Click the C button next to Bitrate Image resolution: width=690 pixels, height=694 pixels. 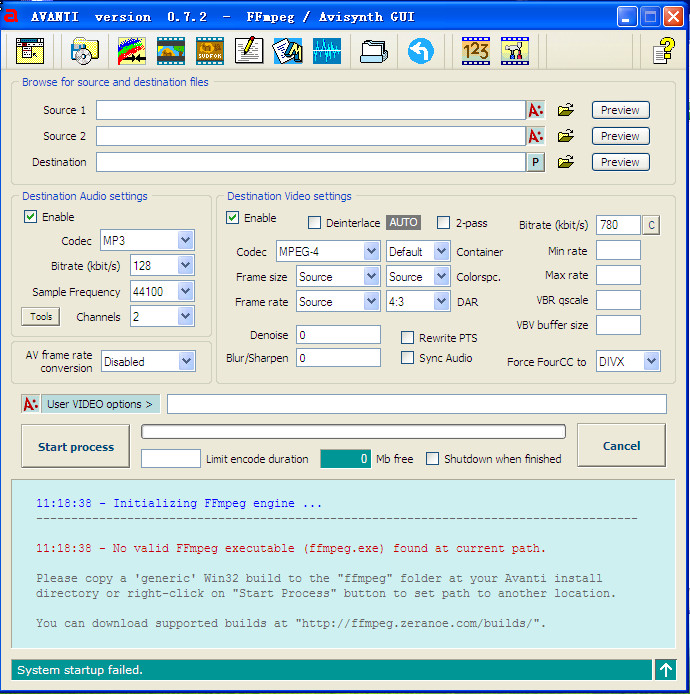click(651, 225)
